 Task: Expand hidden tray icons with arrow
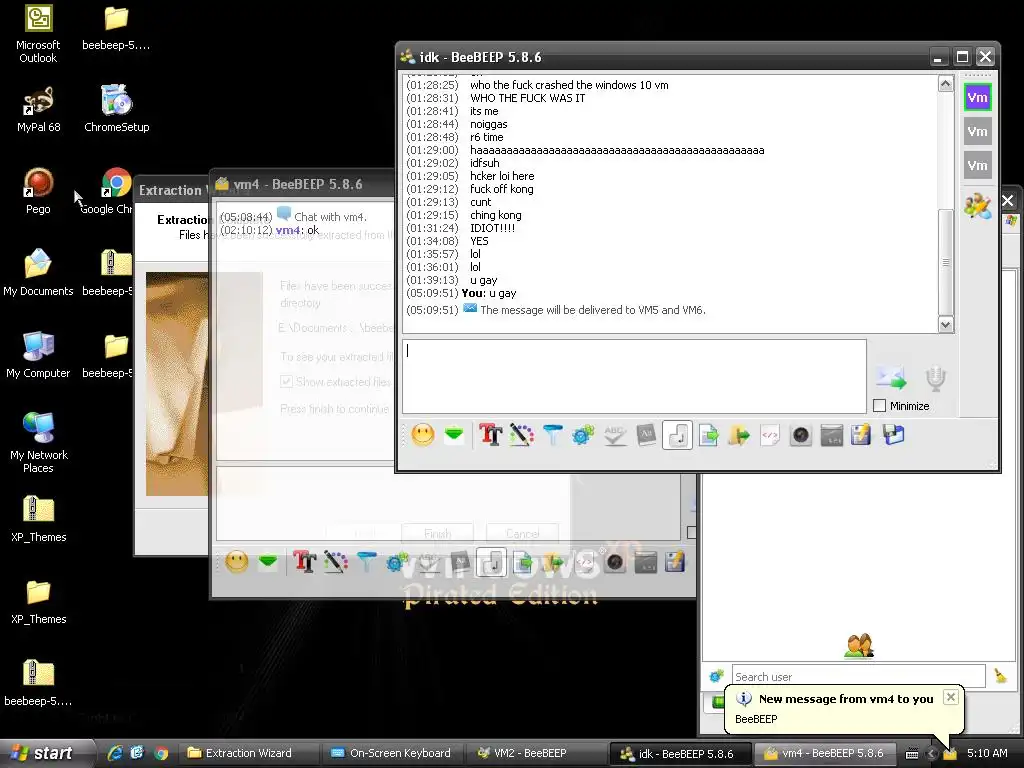pyautogui.click(x=931, y=754)
